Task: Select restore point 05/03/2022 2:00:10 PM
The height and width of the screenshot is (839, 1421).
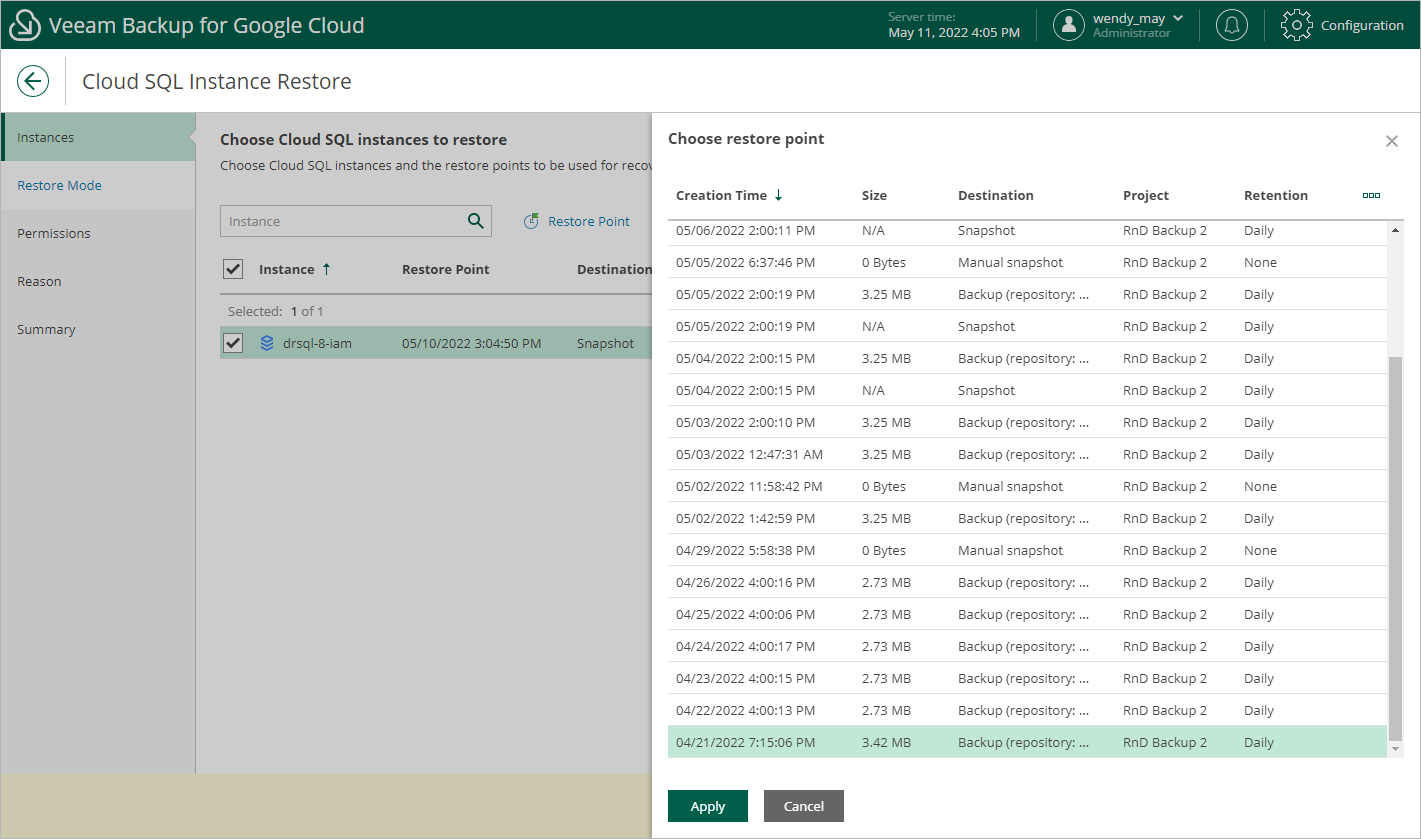Action: tap(1027, 422)
